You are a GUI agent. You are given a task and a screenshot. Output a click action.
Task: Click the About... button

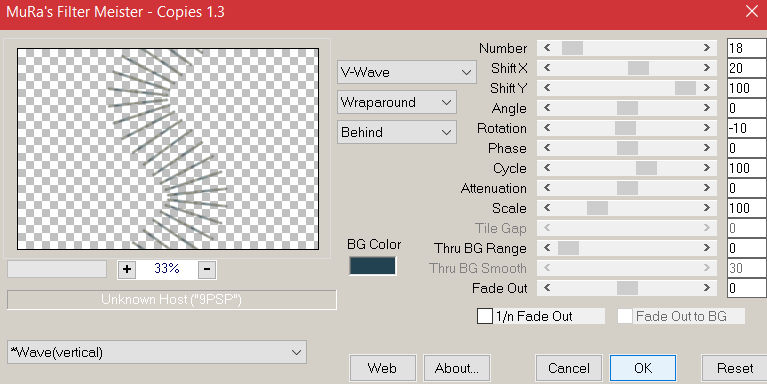[x=456, y=368]
